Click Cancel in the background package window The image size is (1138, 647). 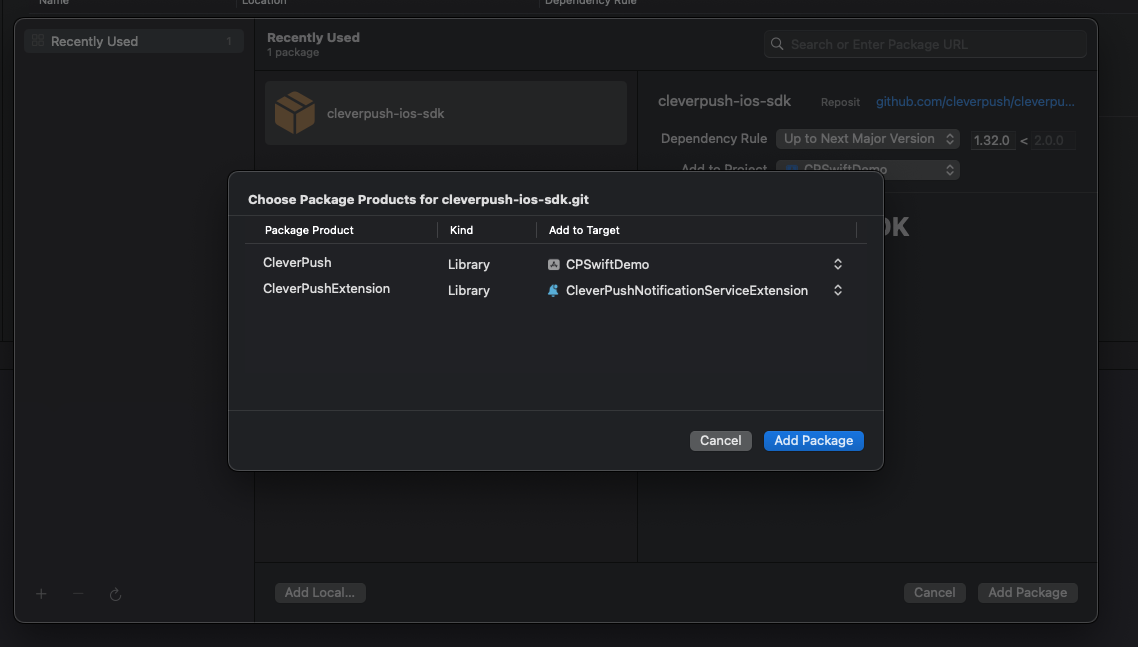coord(935,593)
